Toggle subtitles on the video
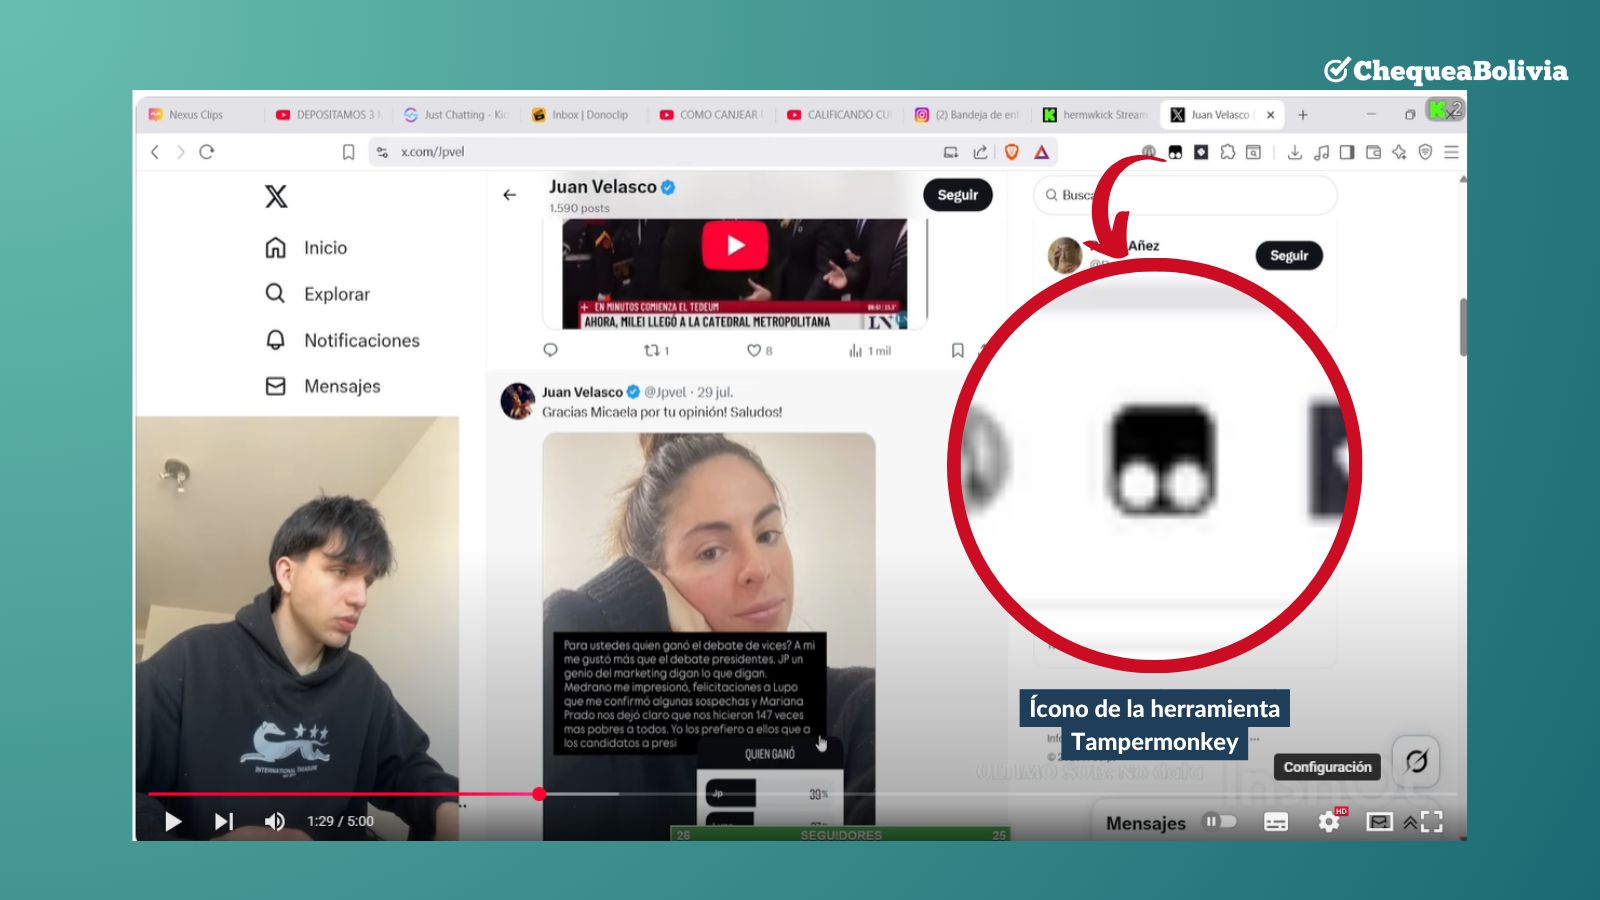 click(1276, 822)
